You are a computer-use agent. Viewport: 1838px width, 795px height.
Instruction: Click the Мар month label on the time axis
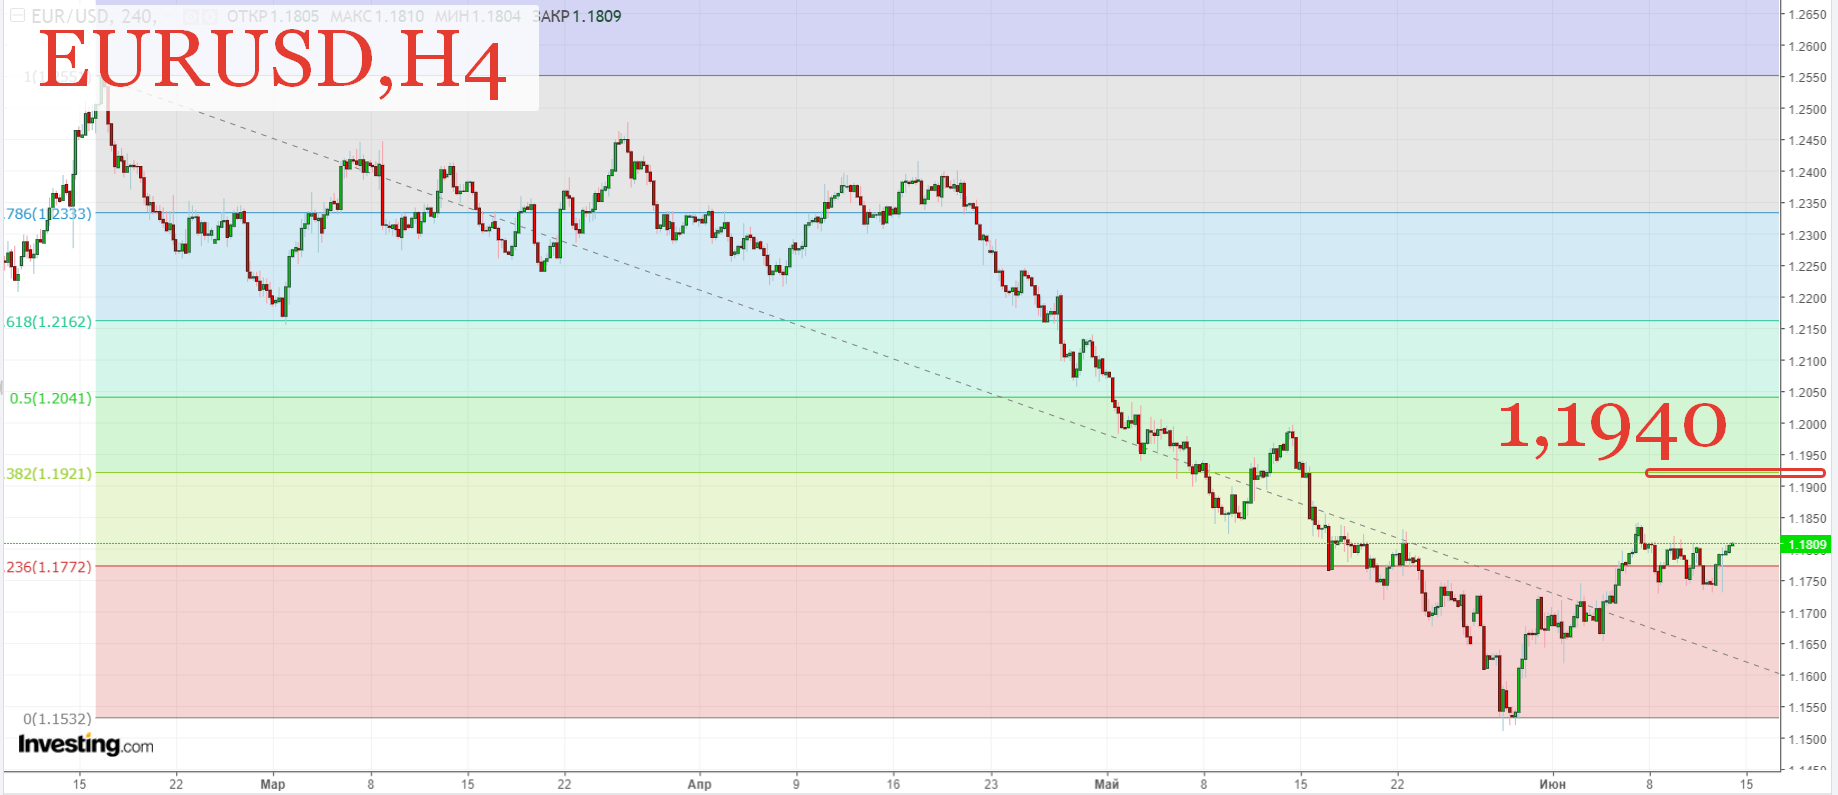tap(273, 784)
